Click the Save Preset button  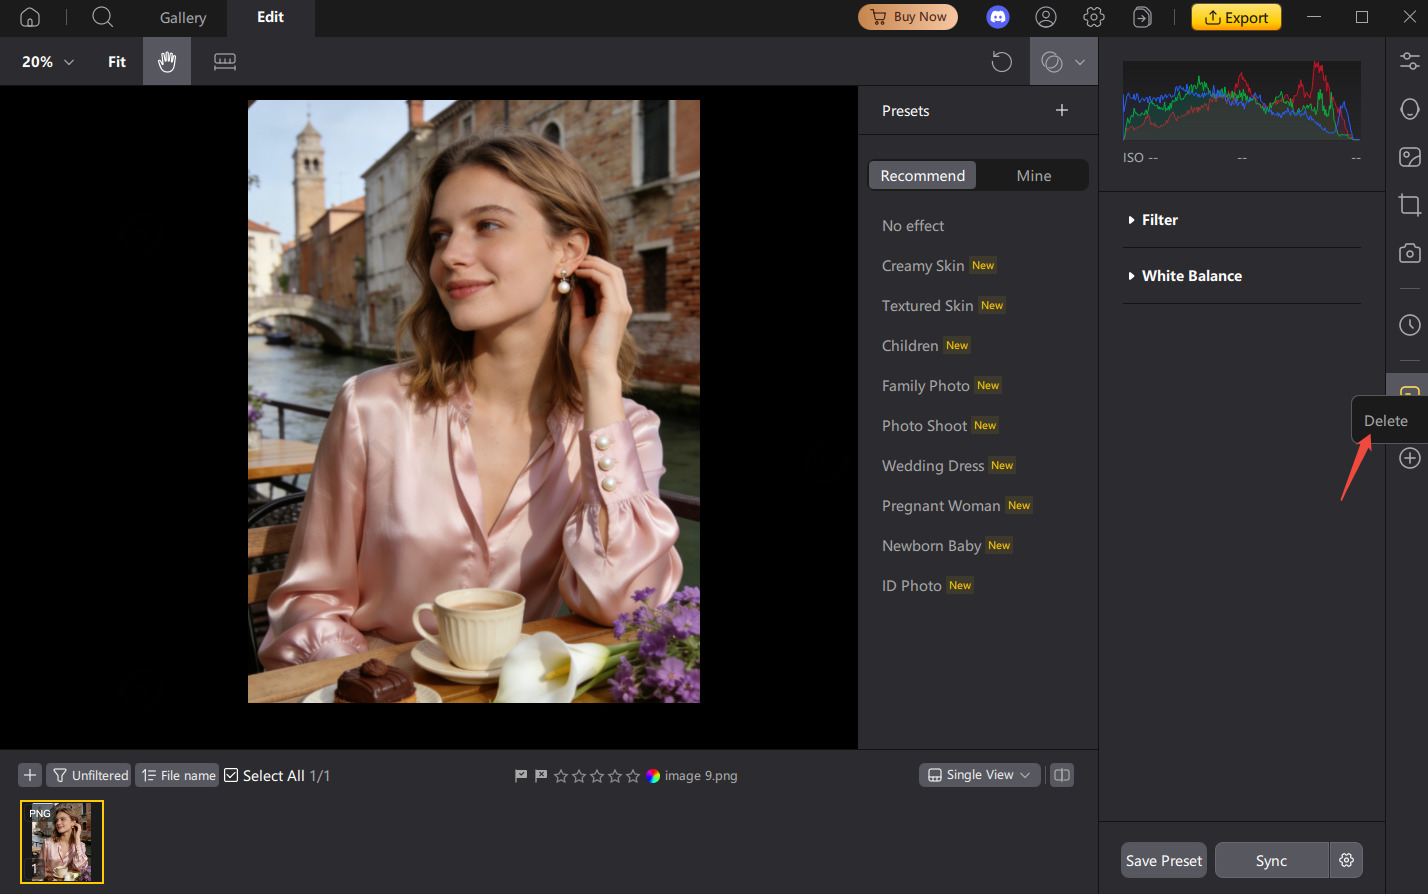pyautogui.click(x=1163, y=861)
